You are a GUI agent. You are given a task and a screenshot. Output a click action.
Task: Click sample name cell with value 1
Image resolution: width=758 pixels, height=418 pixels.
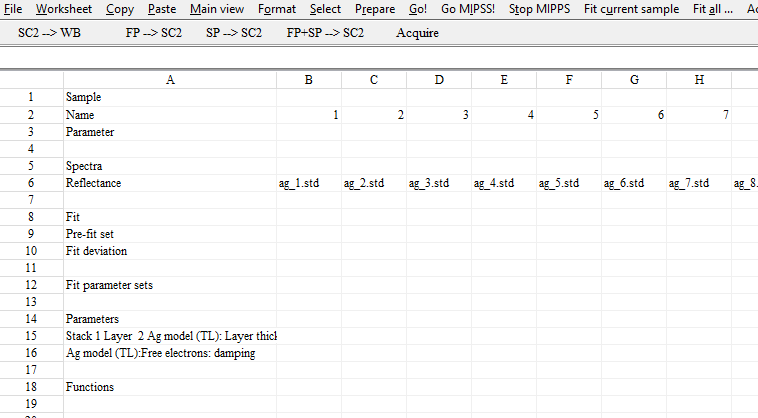(x=309, y=115)
